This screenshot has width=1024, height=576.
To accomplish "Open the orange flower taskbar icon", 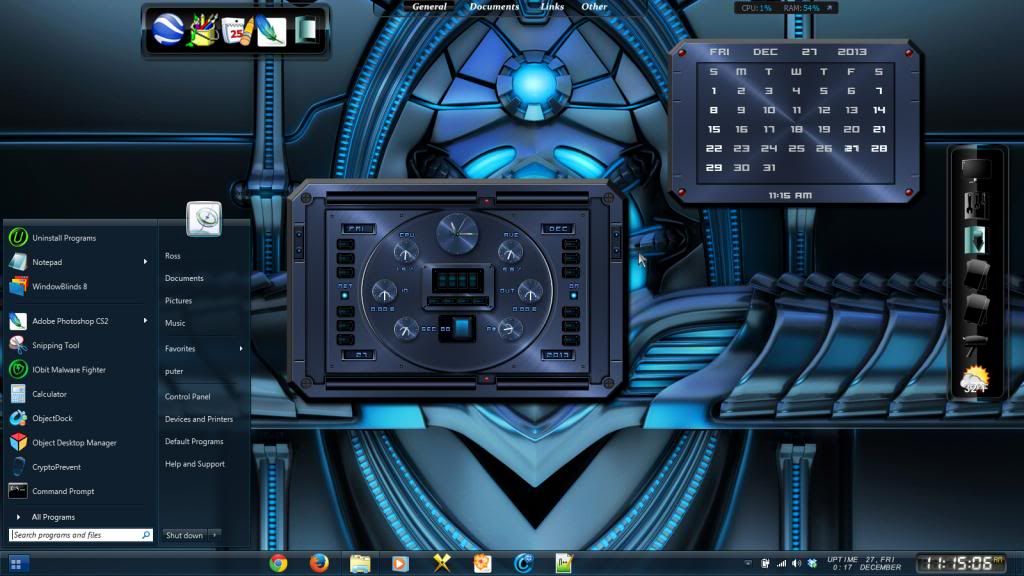I will [482, 563].
